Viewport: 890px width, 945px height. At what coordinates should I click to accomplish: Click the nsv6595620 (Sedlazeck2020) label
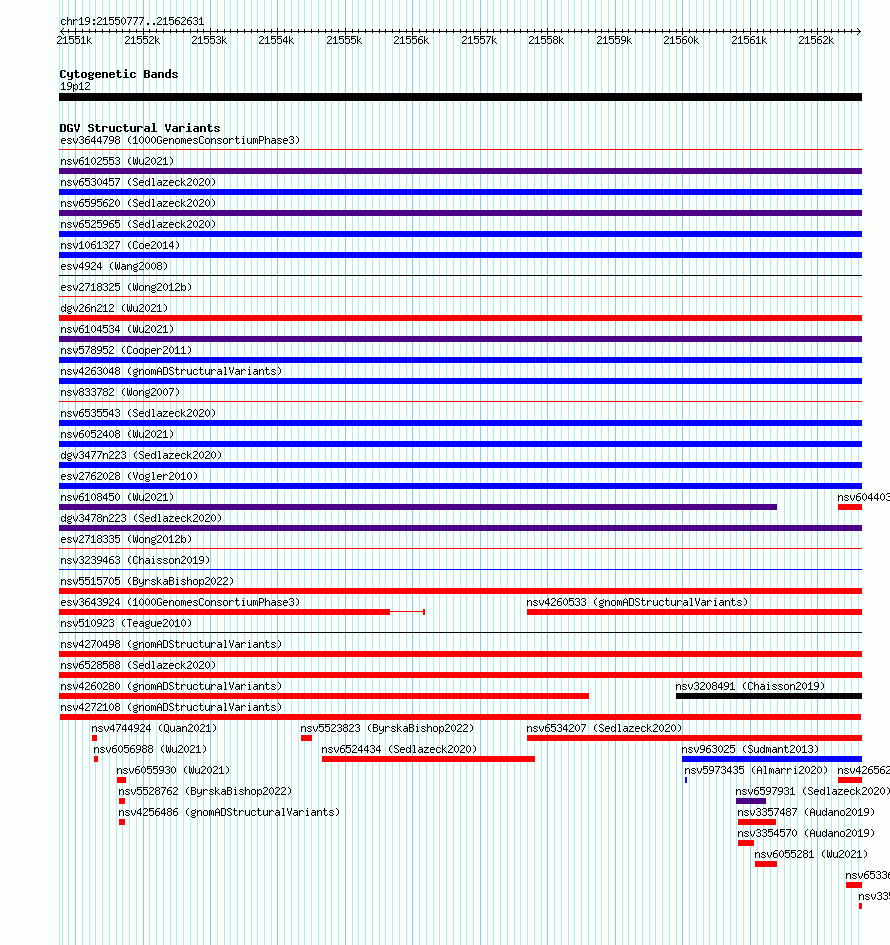click(138, 204)
